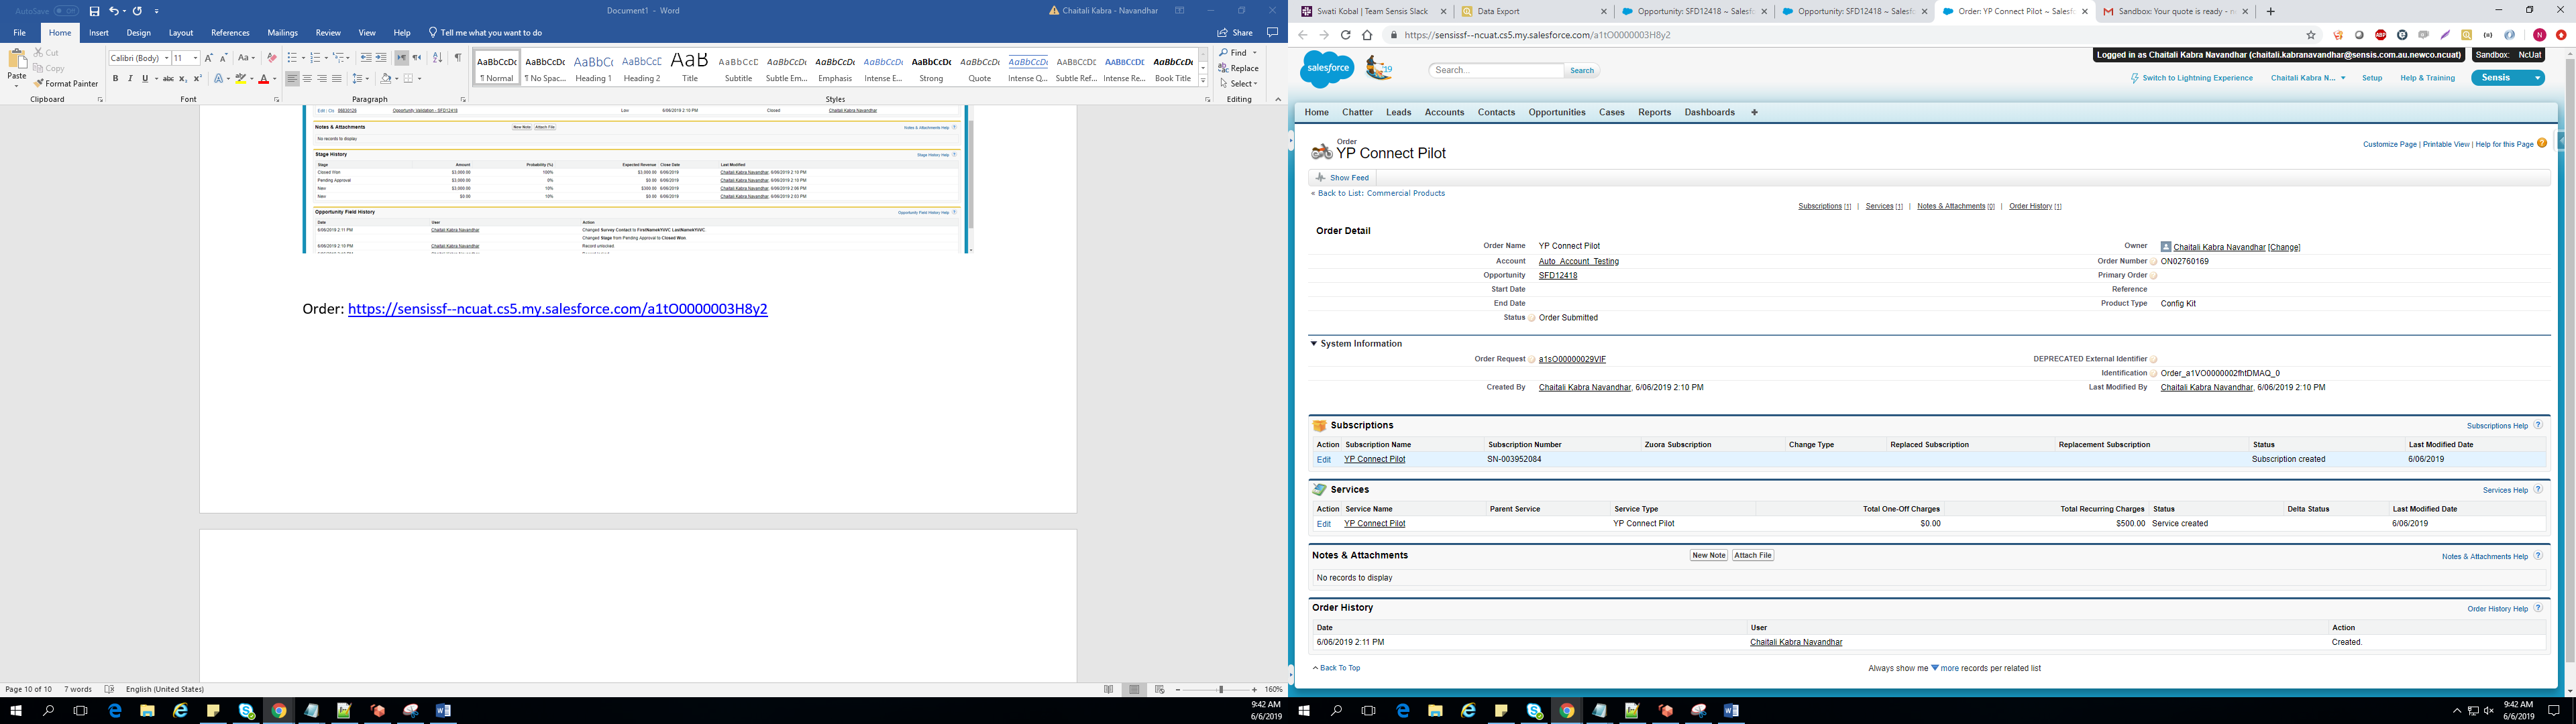Click Show Feed button

[x=1342, y=178]
